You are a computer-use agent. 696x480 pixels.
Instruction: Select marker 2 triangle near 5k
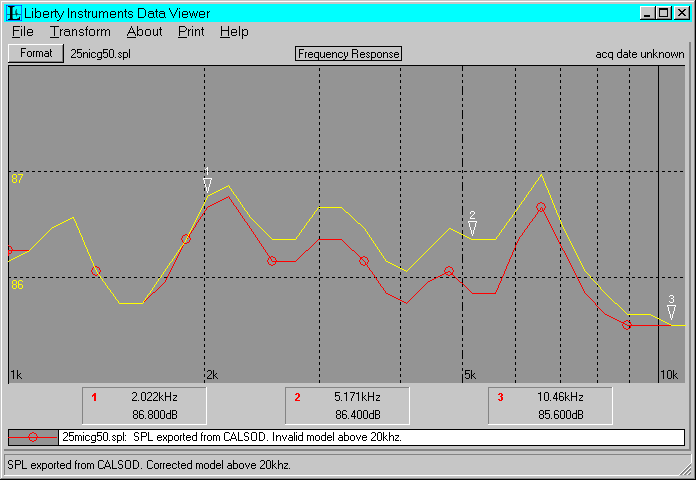pyautogui.click(x=472, y=228)
